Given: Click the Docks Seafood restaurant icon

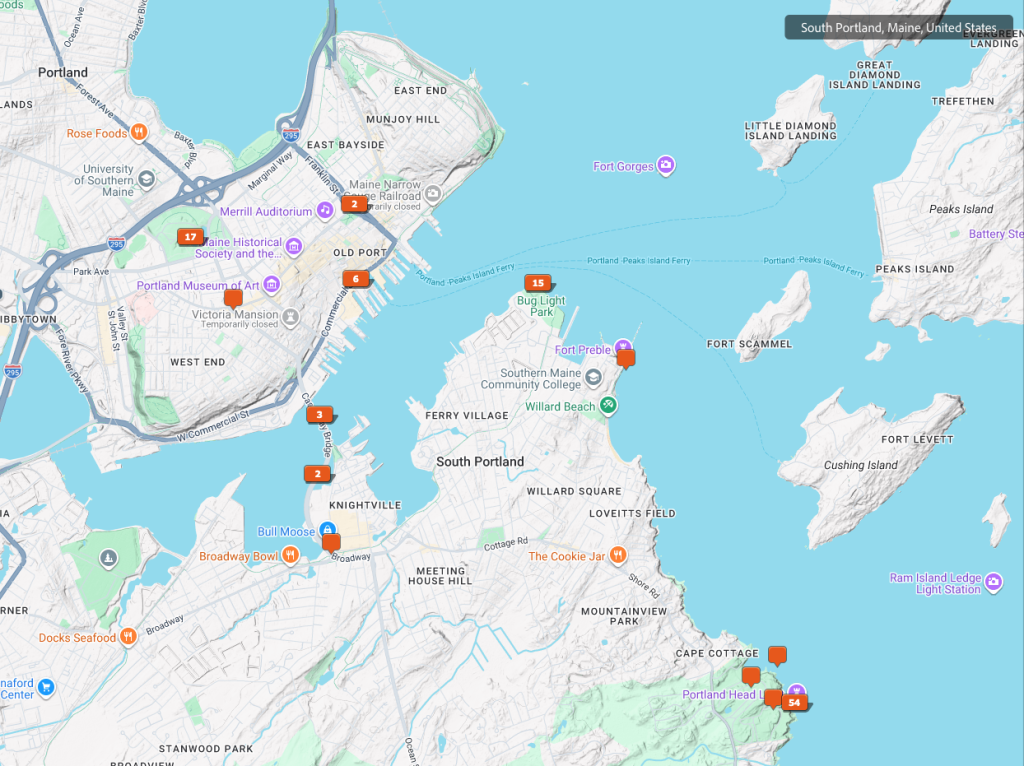Looking at the screenshot, I should 128,637.
